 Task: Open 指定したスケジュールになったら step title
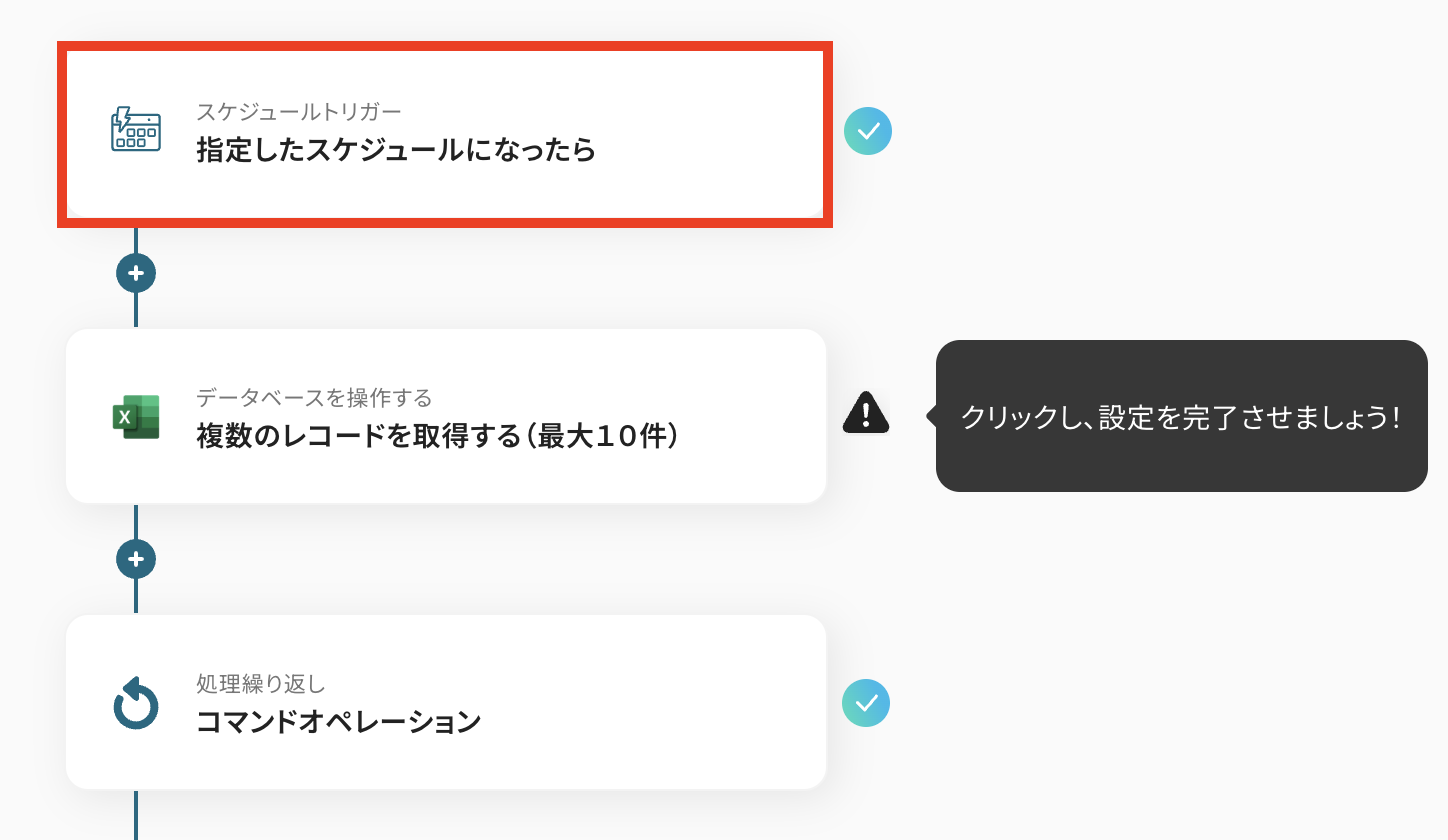(396, 150)
